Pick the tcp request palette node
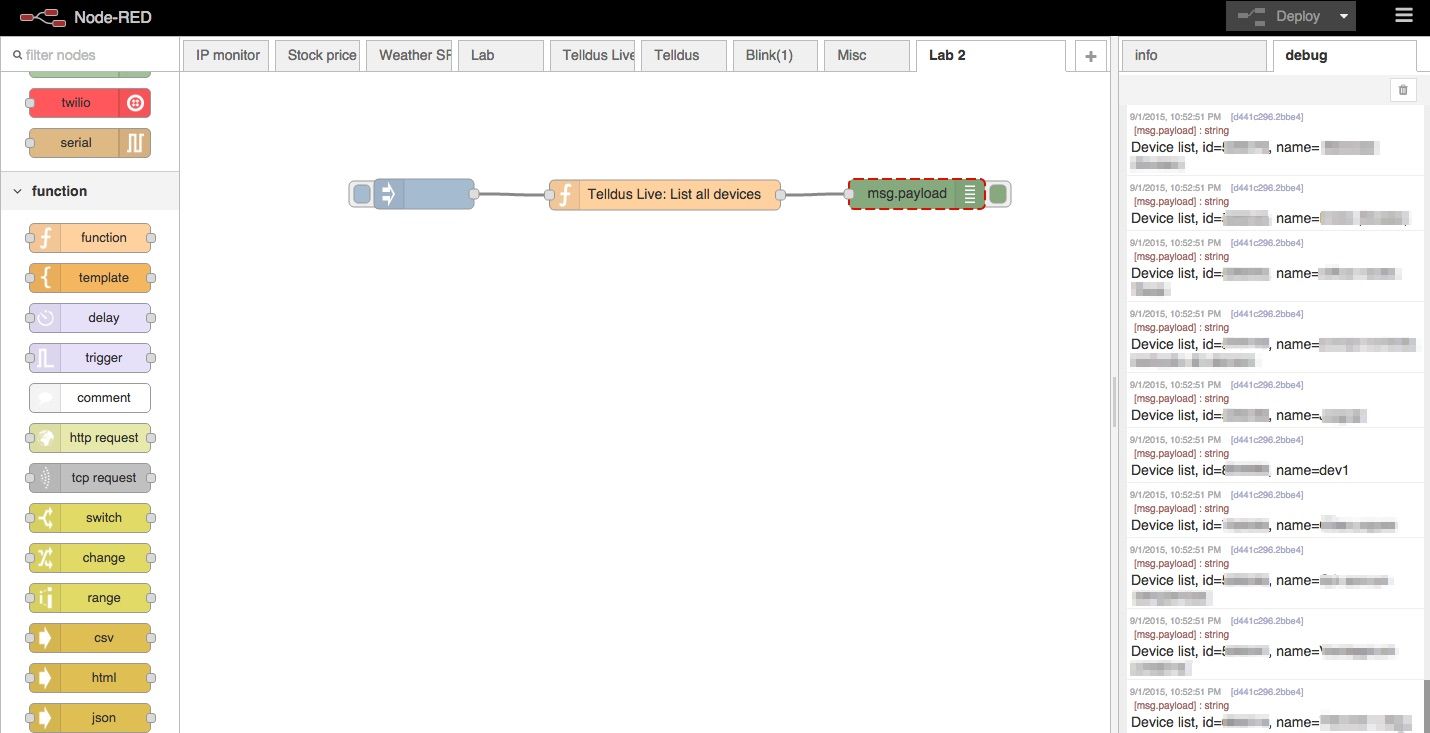This screenshot has width=1430, height=733. pyautogui.click(x=90, y=478)
